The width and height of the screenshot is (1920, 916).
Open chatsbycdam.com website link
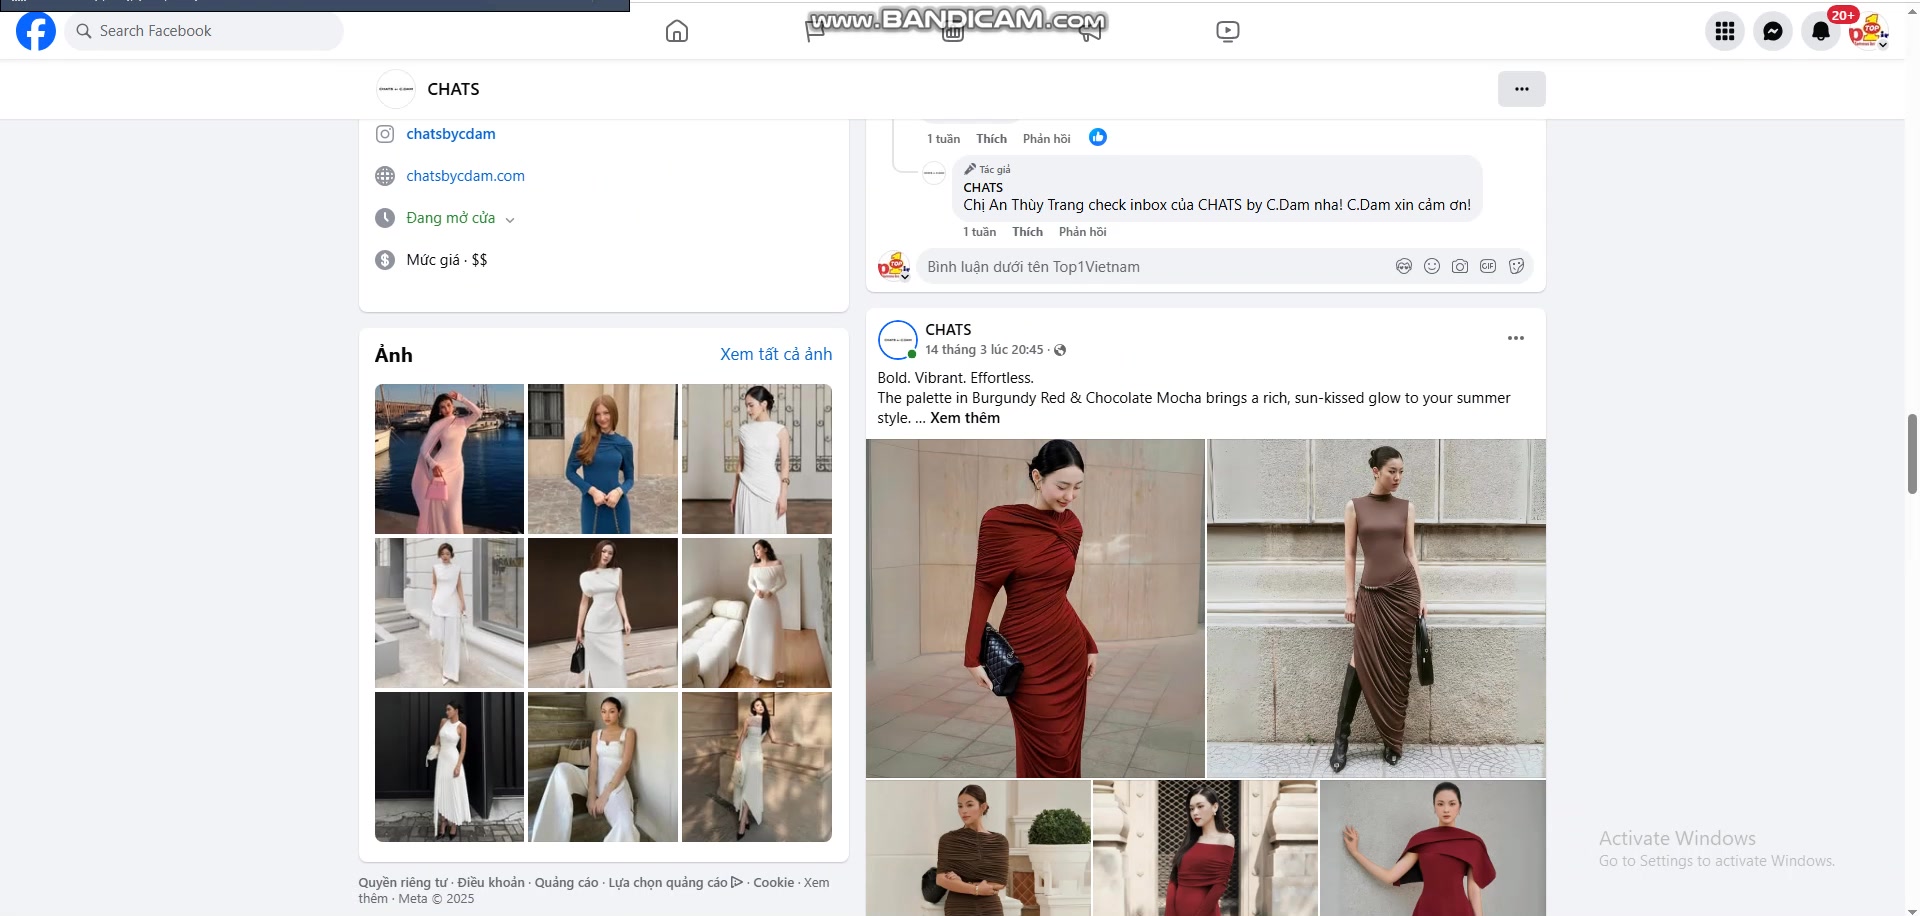465,176
